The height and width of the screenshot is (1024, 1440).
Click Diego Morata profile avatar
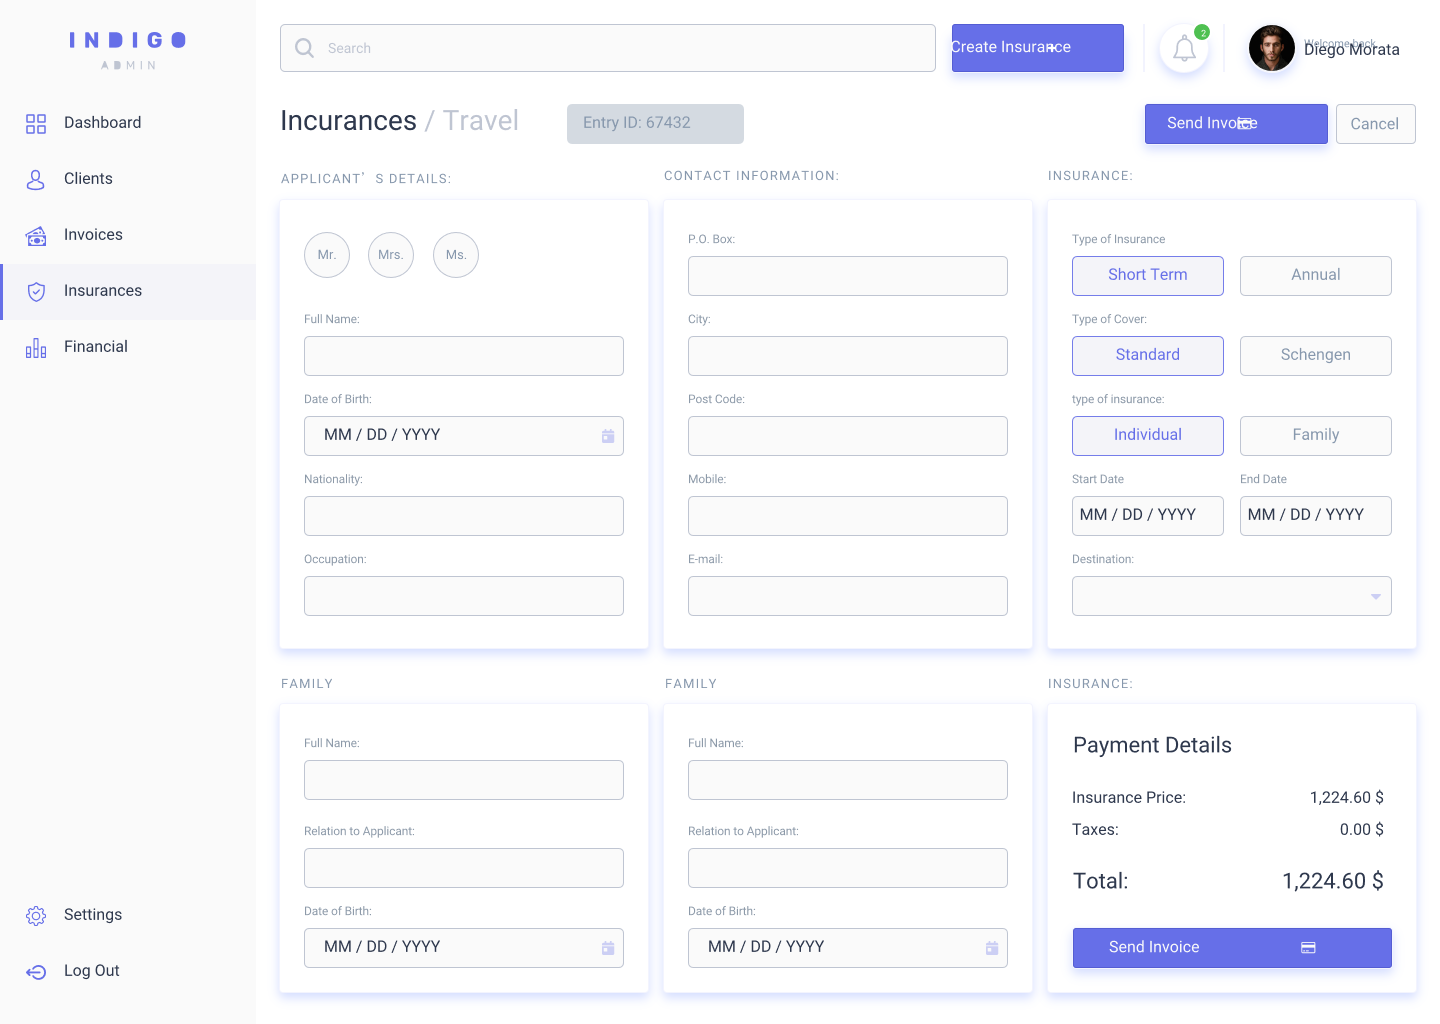coord(1272,48)
